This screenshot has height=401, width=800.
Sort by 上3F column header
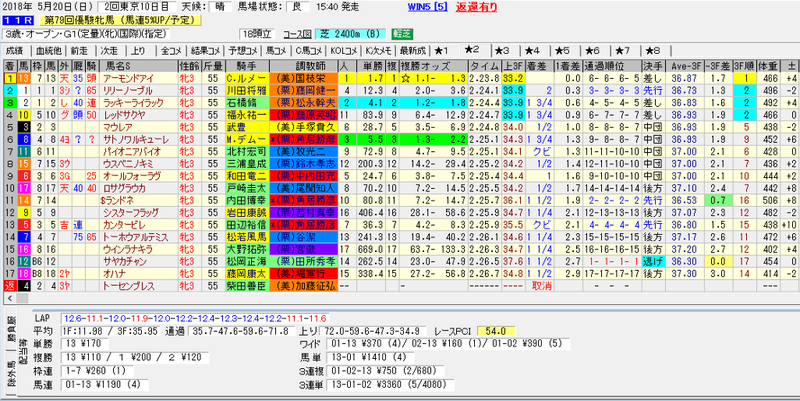coord(512,66)
